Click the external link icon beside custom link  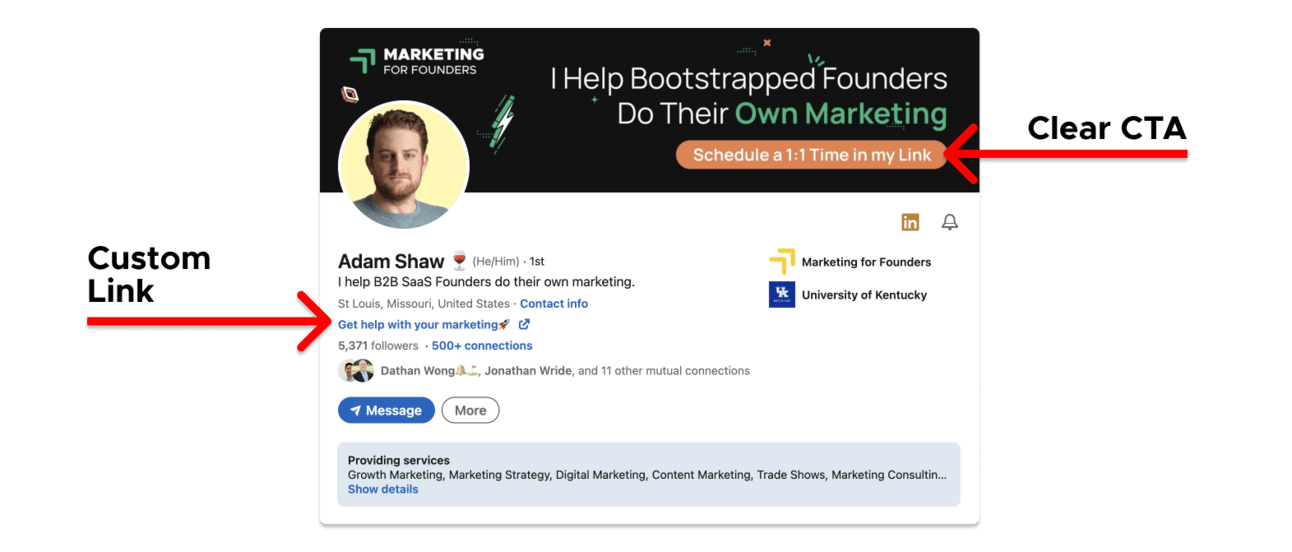coord(524,325)
